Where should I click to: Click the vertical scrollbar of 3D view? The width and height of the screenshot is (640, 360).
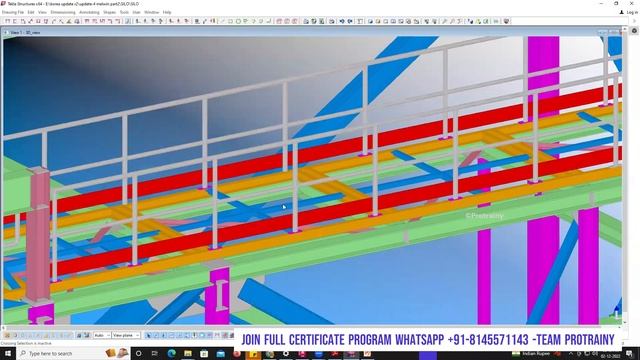coord(624,176)
